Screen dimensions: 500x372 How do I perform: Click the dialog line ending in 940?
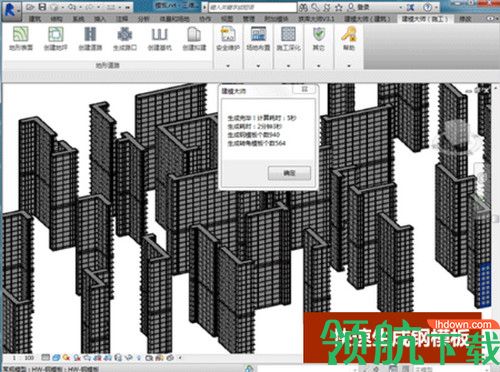tap(253, 135)
